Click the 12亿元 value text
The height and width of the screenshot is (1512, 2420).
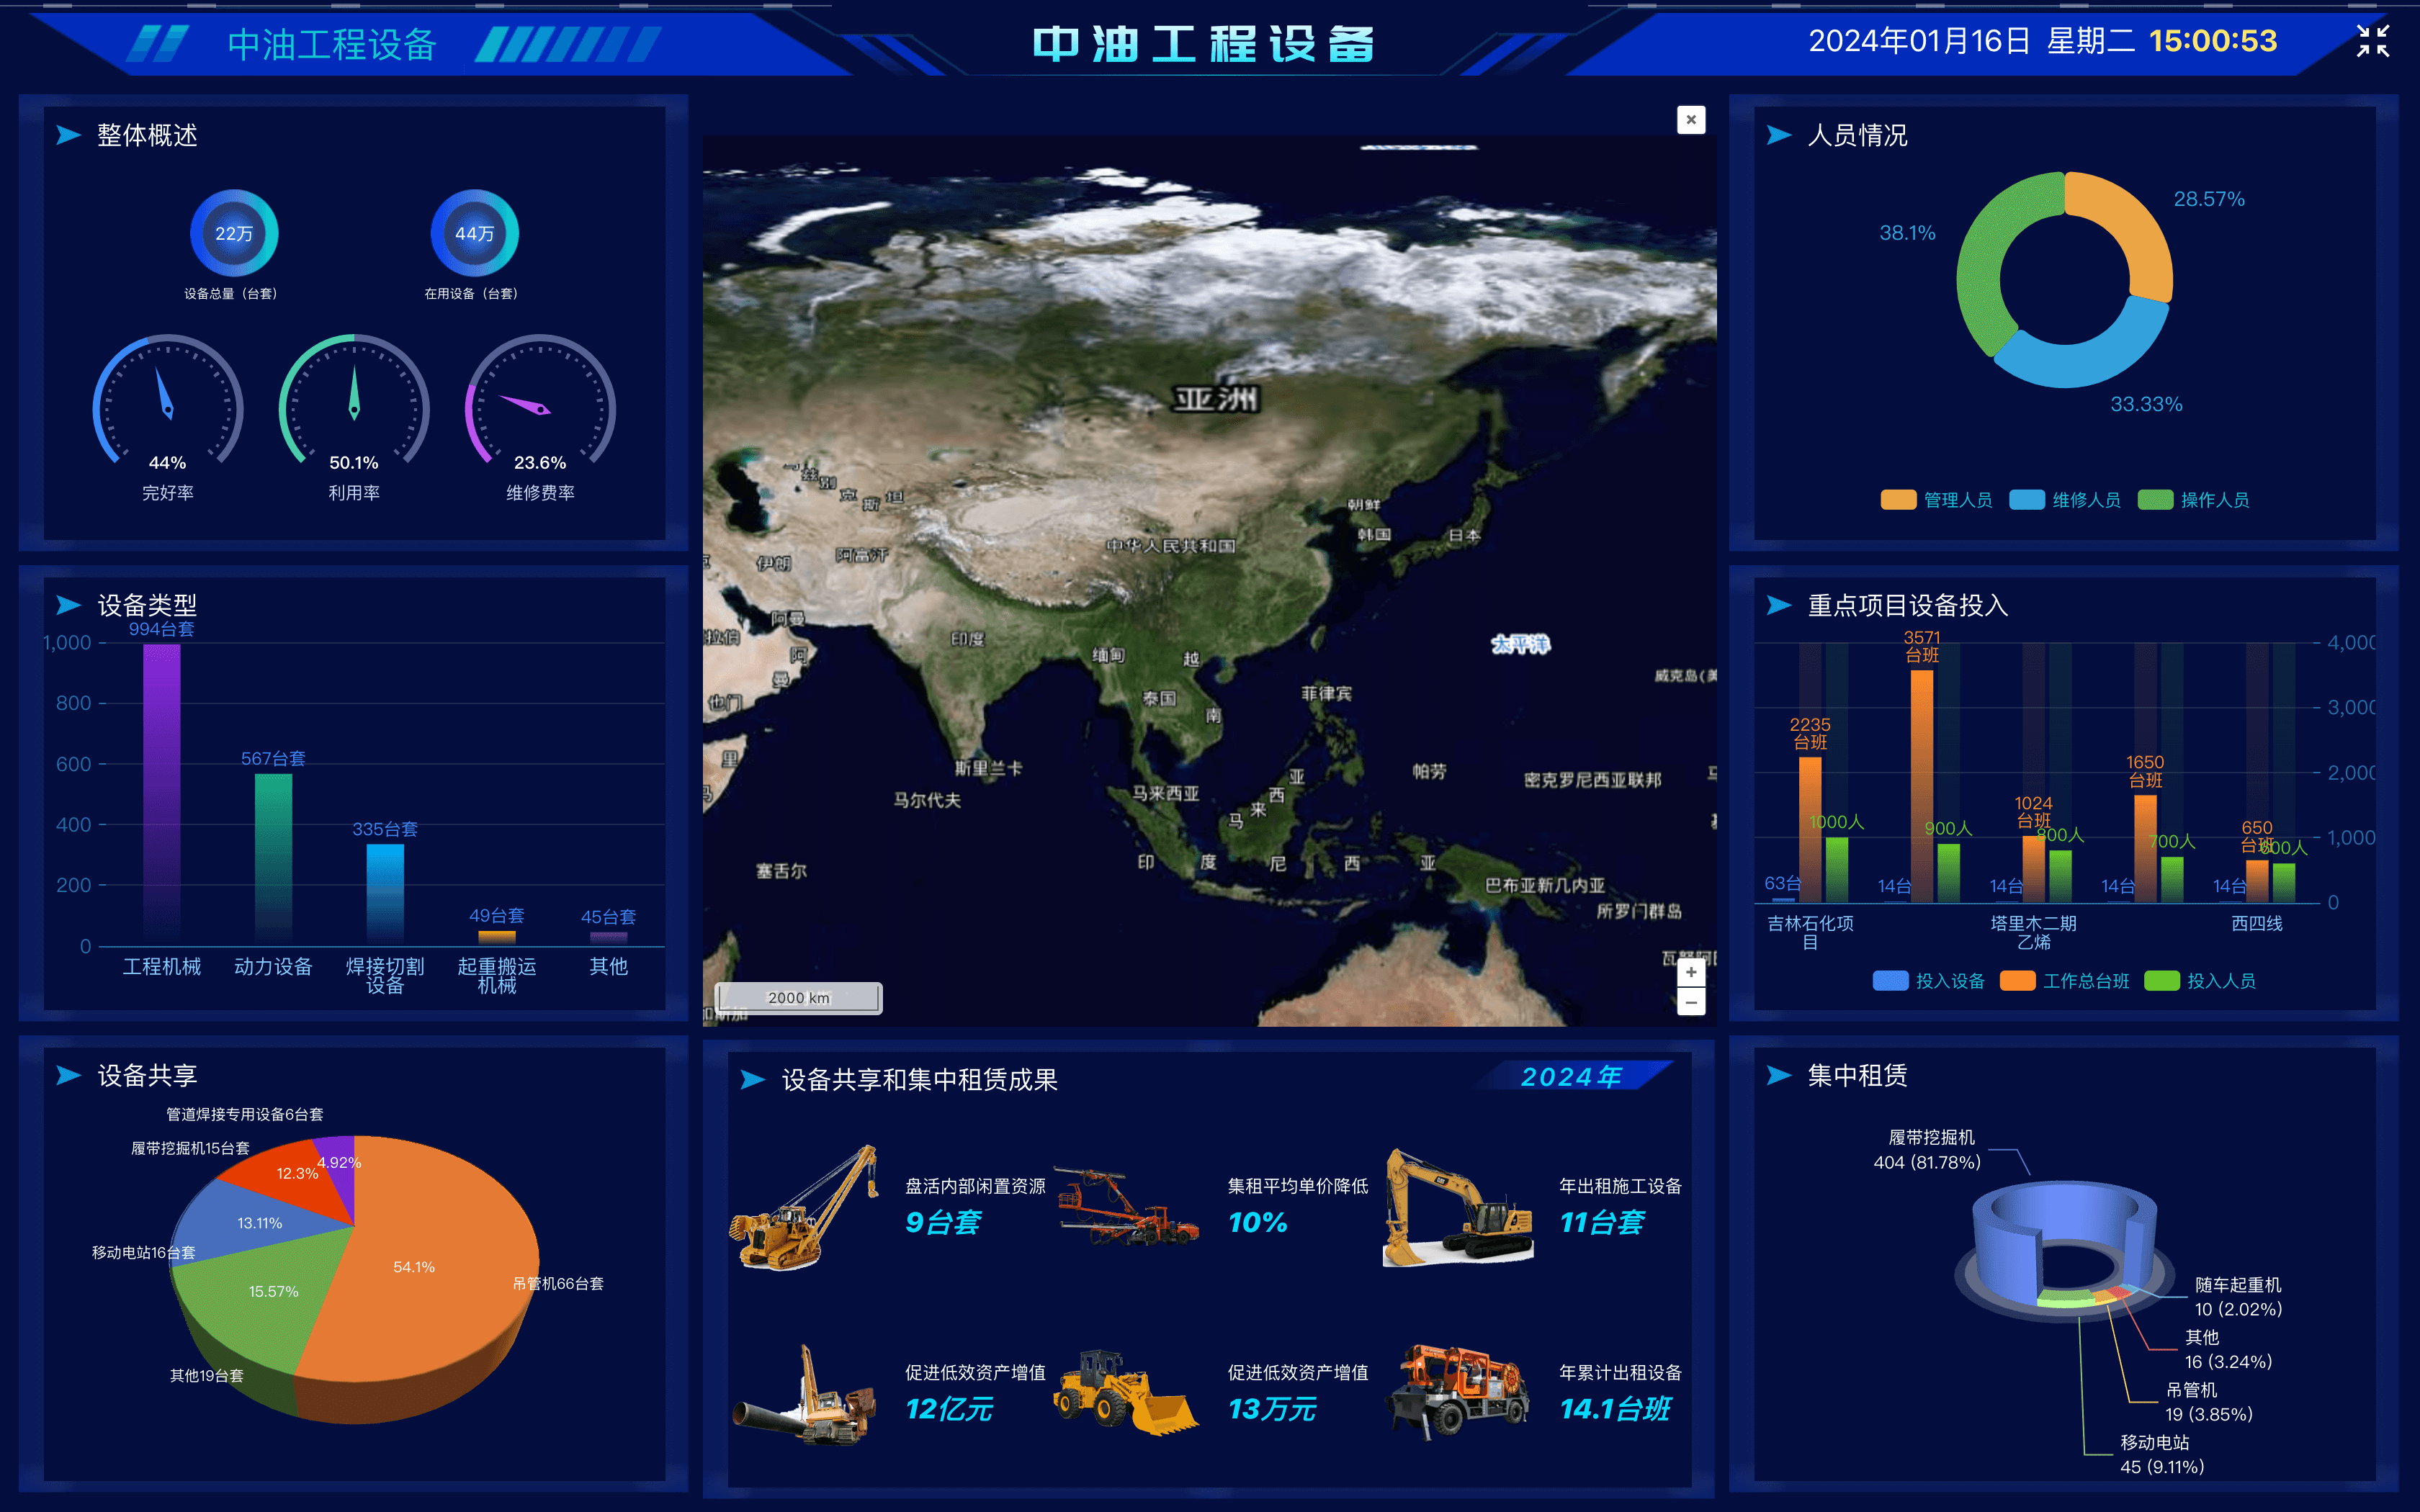point(949,1409)
